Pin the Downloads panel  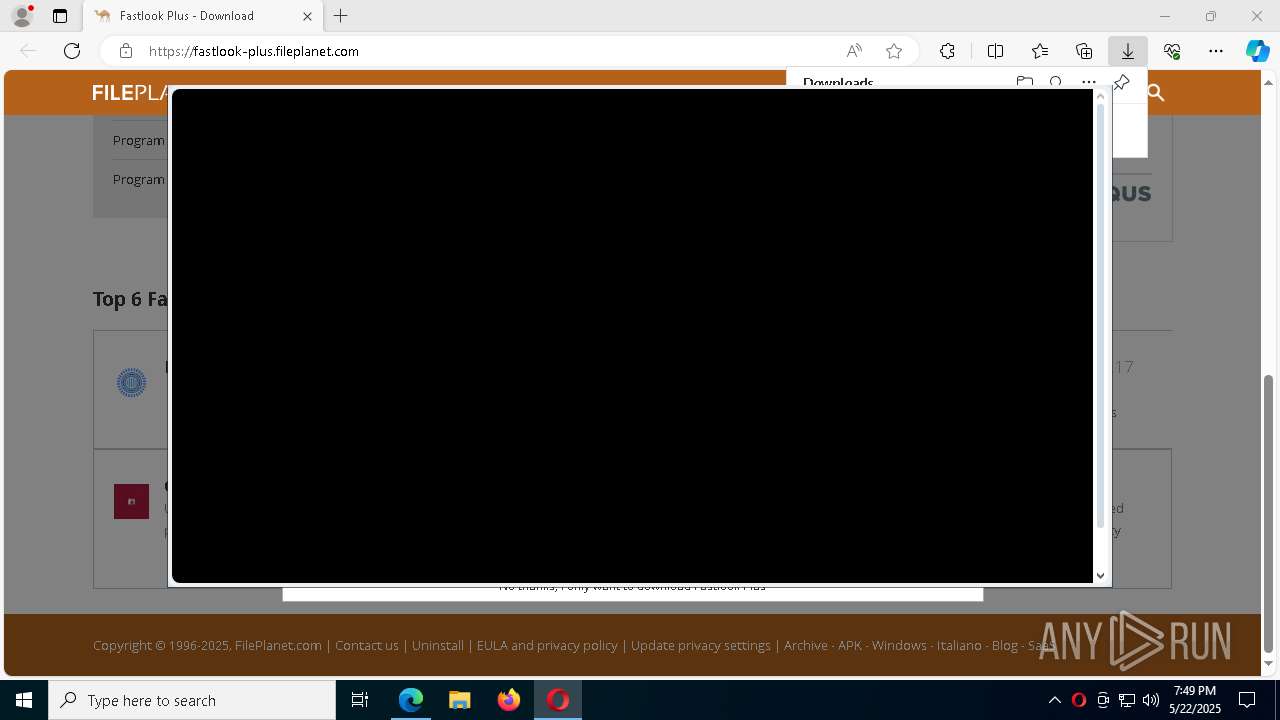tap(1121, 83)
